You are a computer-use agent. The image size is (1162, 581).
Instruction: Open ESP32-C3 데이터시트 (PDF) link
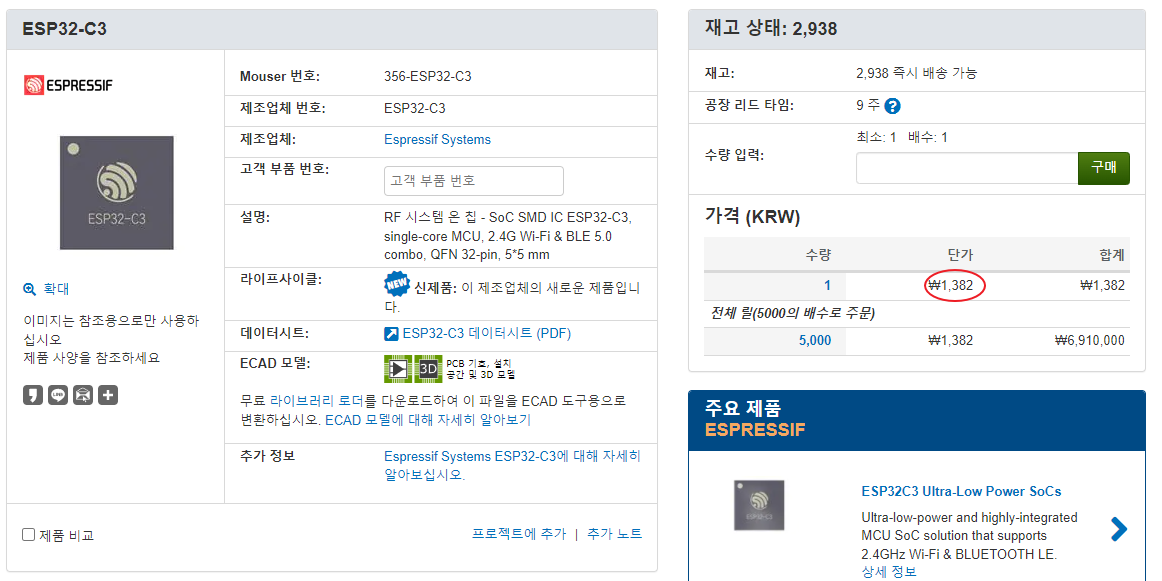pos(487,333)
